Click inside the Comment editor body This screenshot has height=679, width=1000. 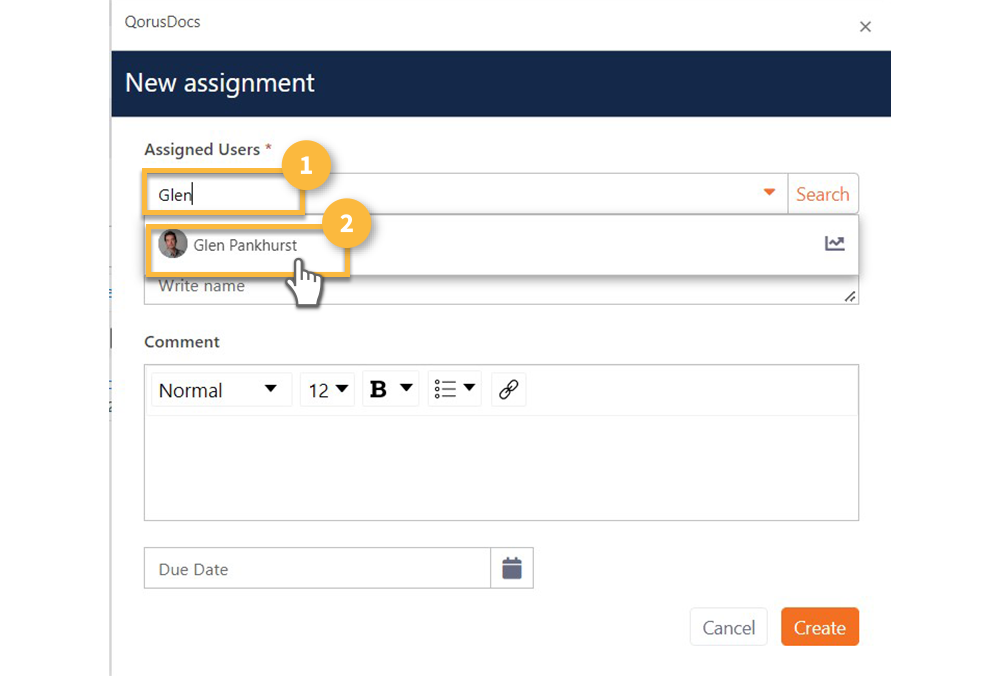tap(501, 467)
